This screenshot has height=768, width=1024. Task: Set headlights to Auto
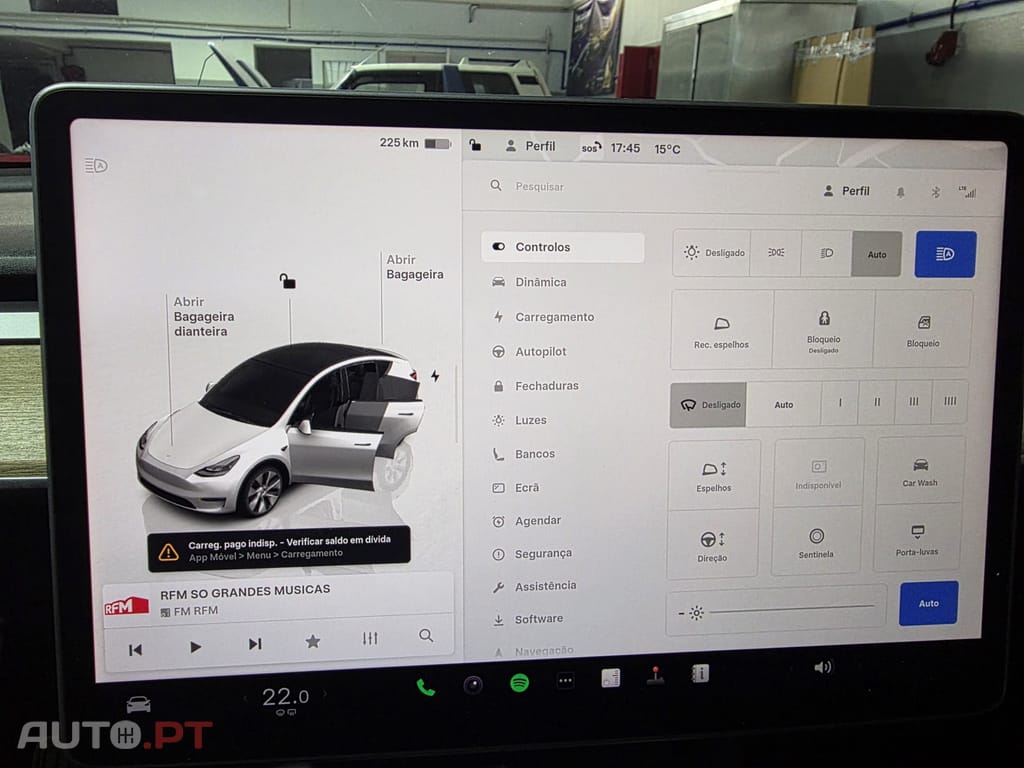(877, 254)
